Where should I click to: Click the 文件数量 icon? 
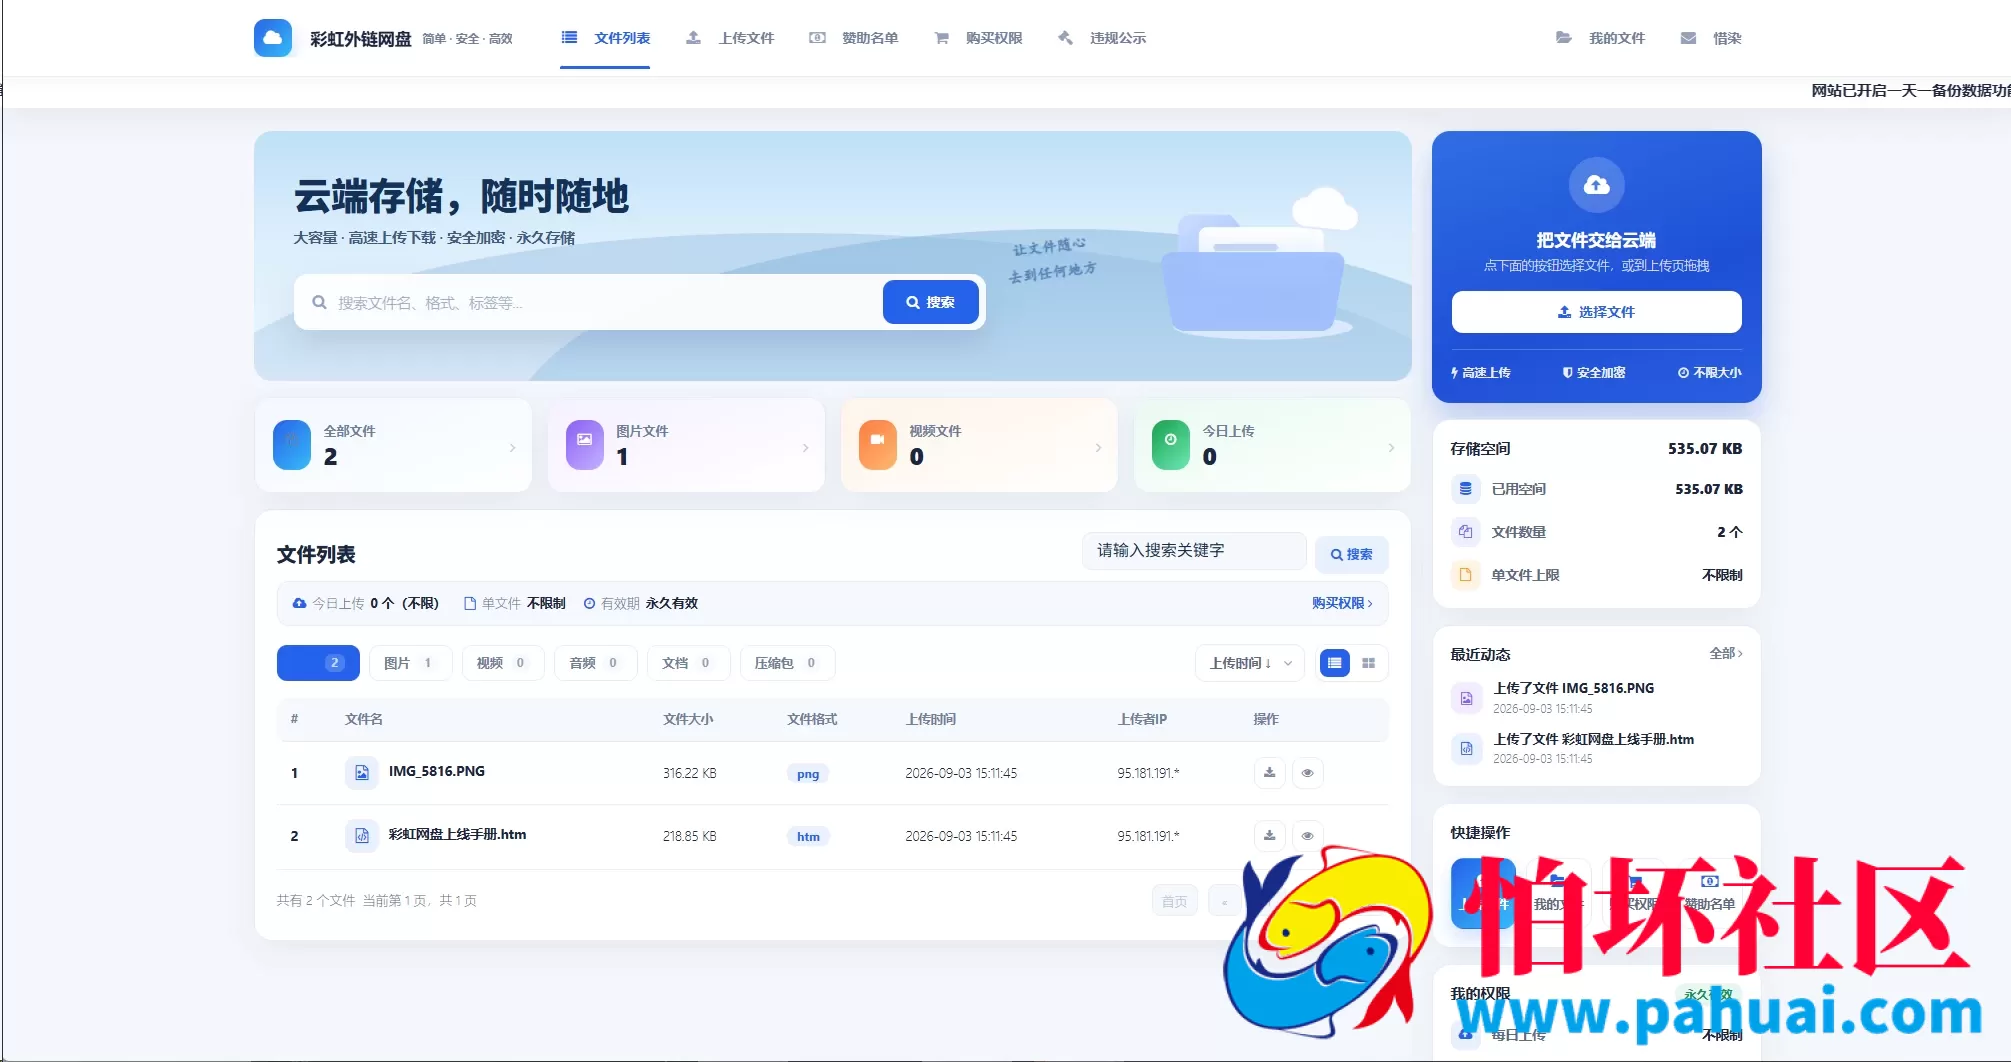tap(1465, 532)
